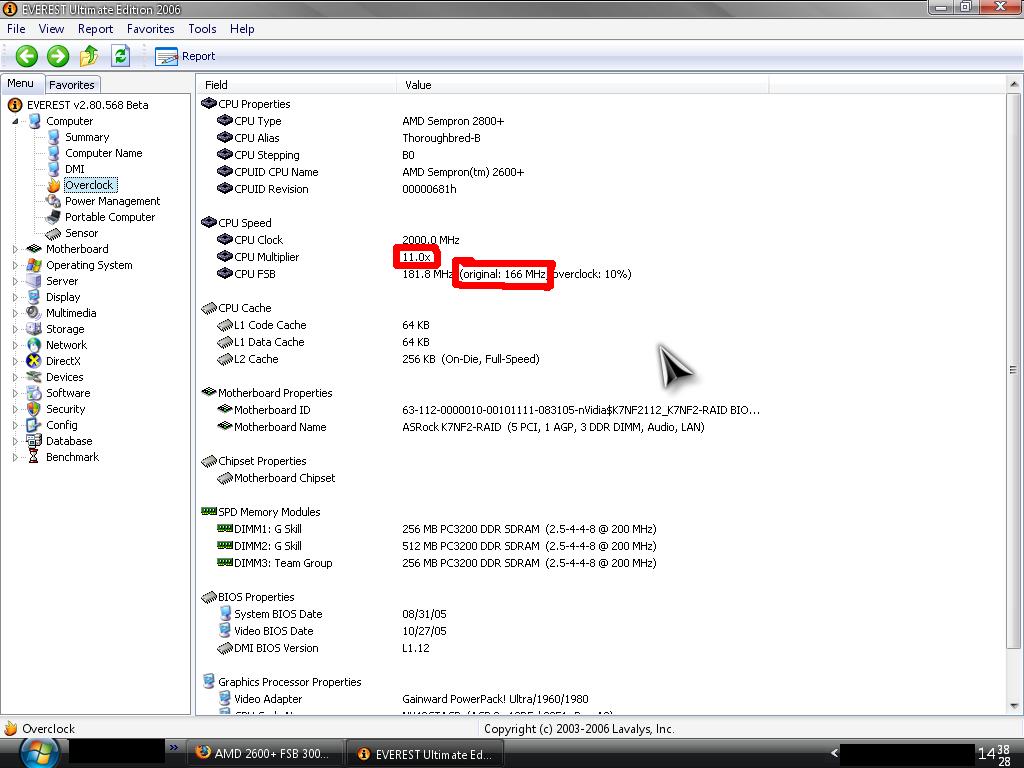Select the DMI page icon
Viewport: 1024px width, 768px height.
click(54, 169)
